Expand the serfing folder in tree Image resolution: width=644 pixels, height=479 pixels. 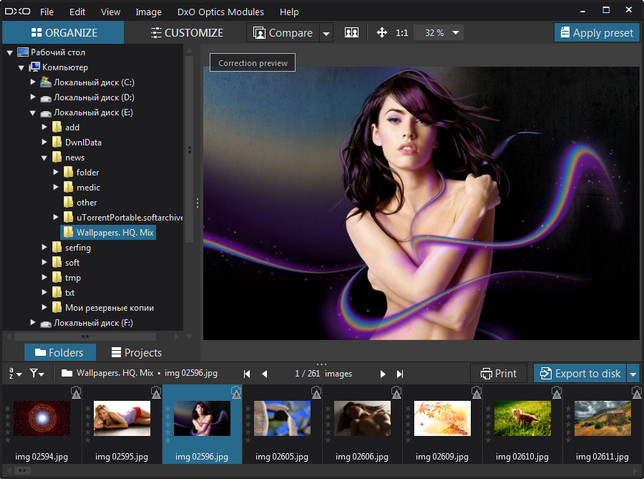(45, 247)
